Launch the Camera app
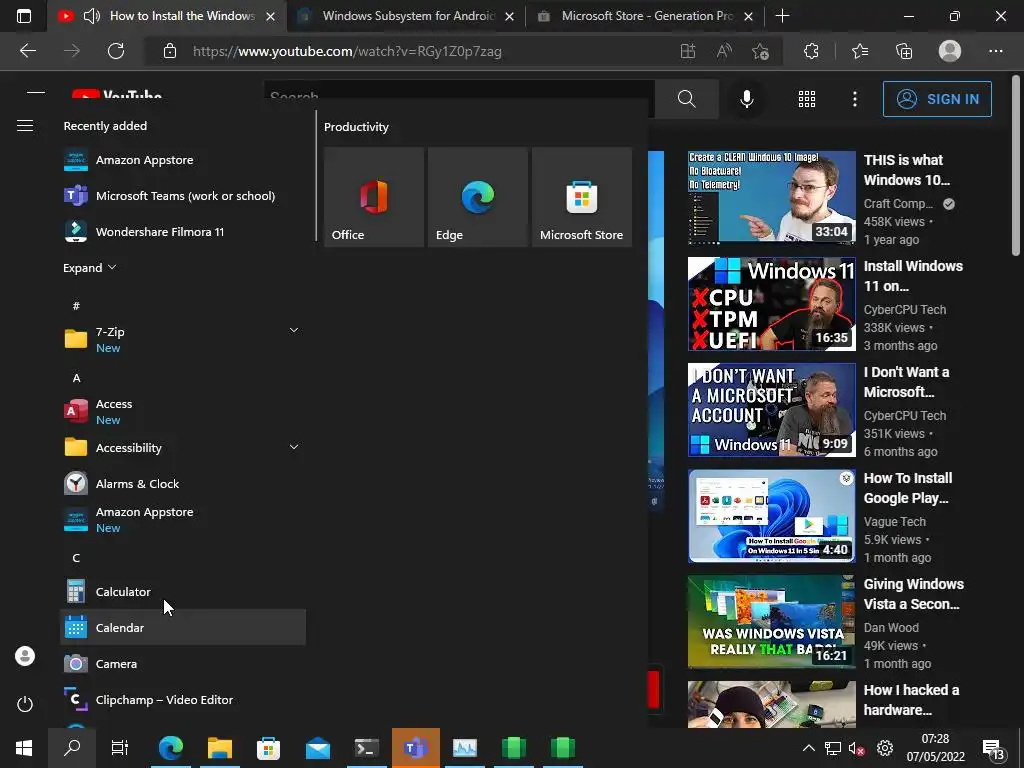The width and height of the screenshot is (1024, 768). (183, 664)
